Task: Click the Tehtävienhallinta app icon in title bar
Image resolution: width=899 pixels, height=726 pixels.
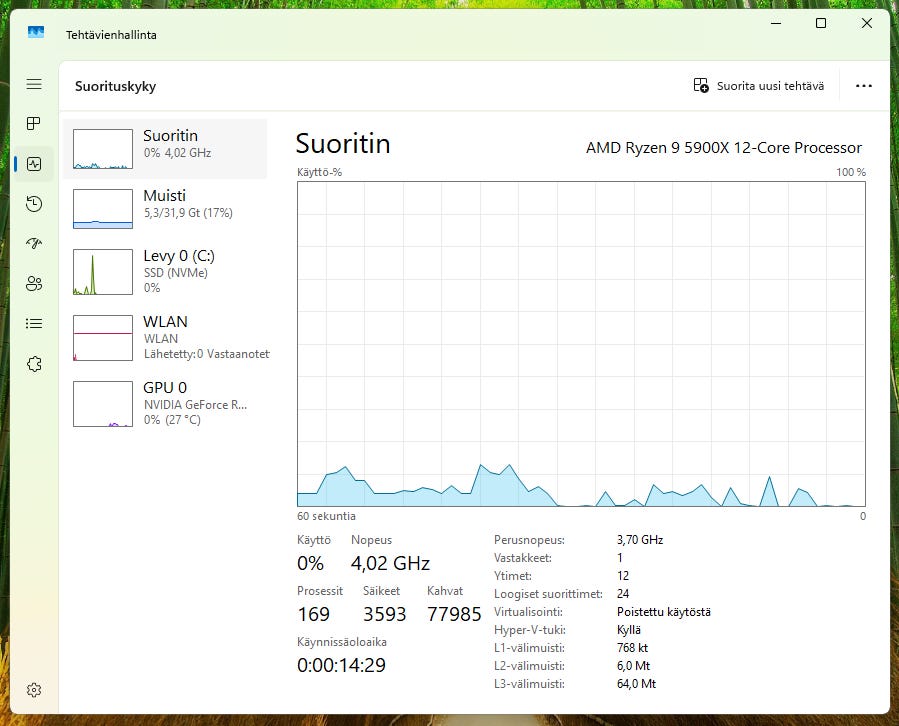Action: pyautogui.click(x=36, y=34)
